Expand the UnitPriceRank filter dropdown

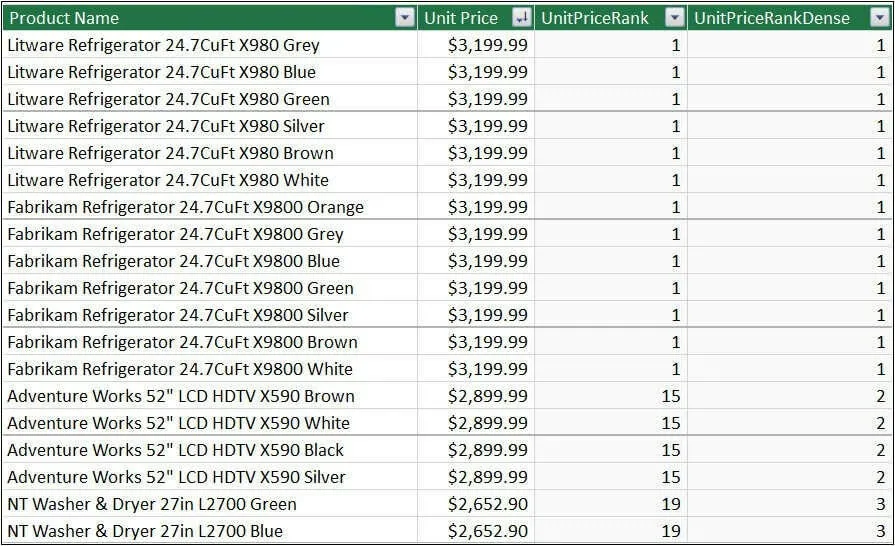coord(675,18)
